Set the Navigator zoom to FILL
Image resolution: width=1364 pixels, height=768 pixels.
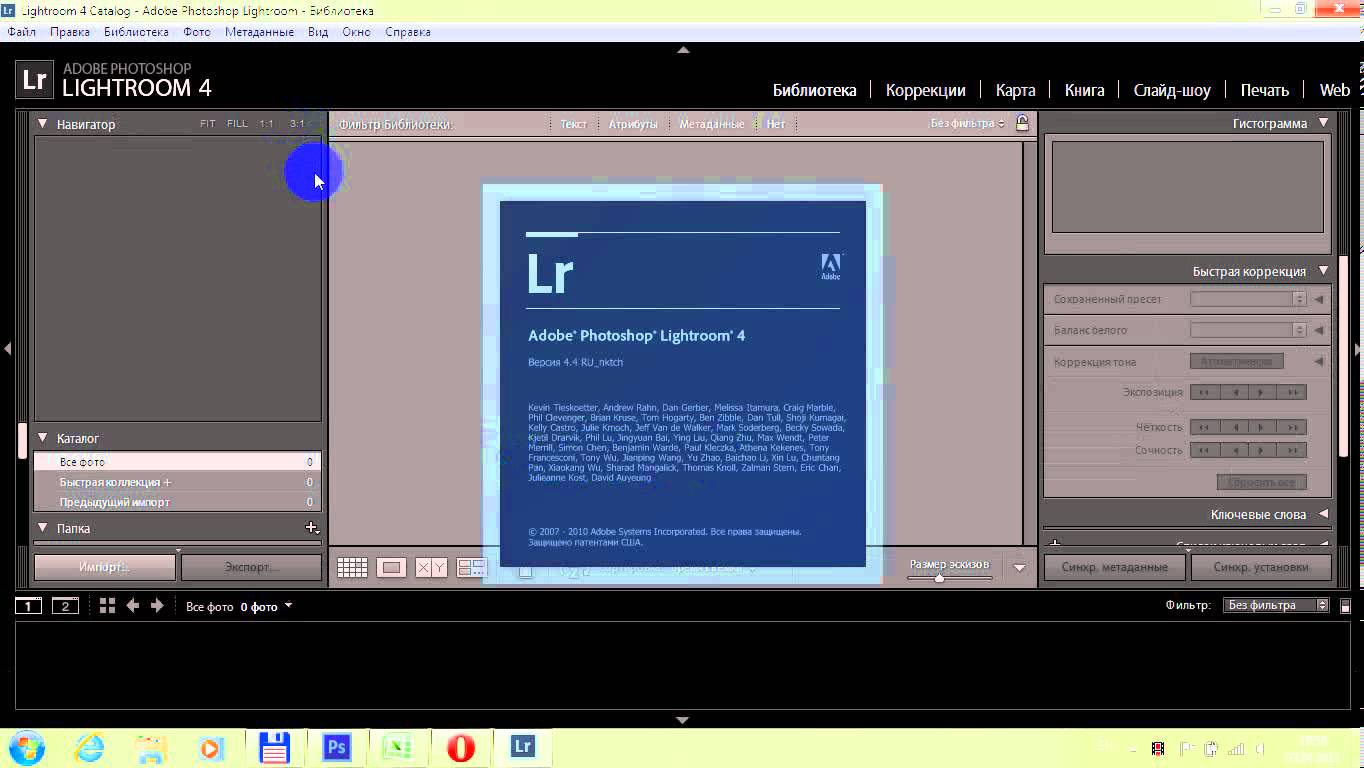click(x=237, y=124)
